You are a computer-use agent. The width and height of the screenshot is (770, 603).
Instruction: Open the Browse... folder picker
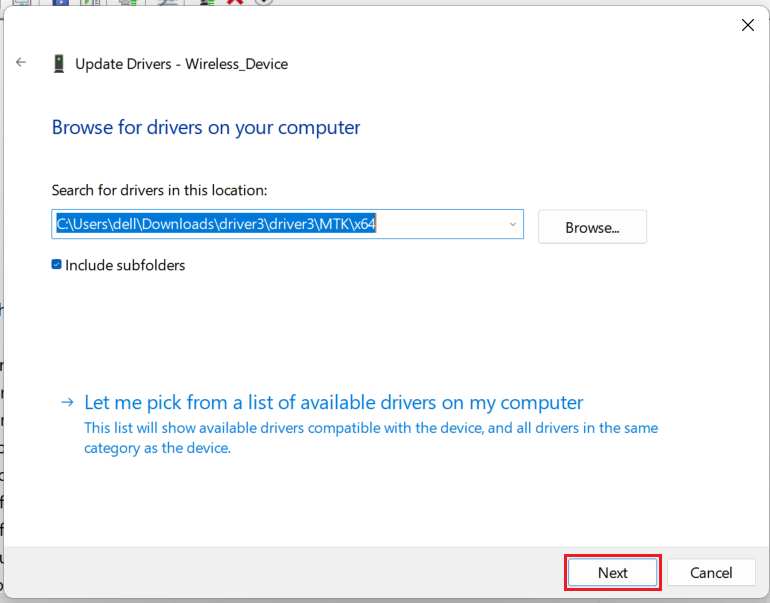click(x=592, y=227)
